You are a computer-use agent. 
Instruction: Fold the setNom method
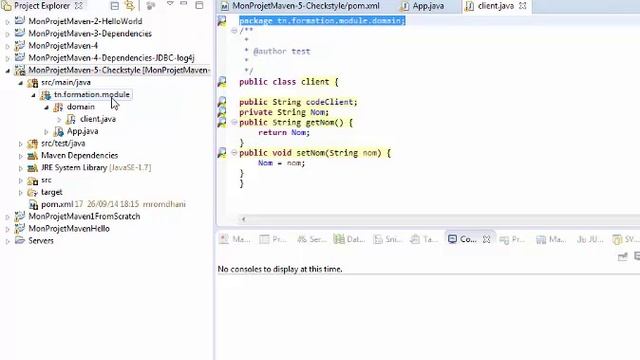(234, 153)
